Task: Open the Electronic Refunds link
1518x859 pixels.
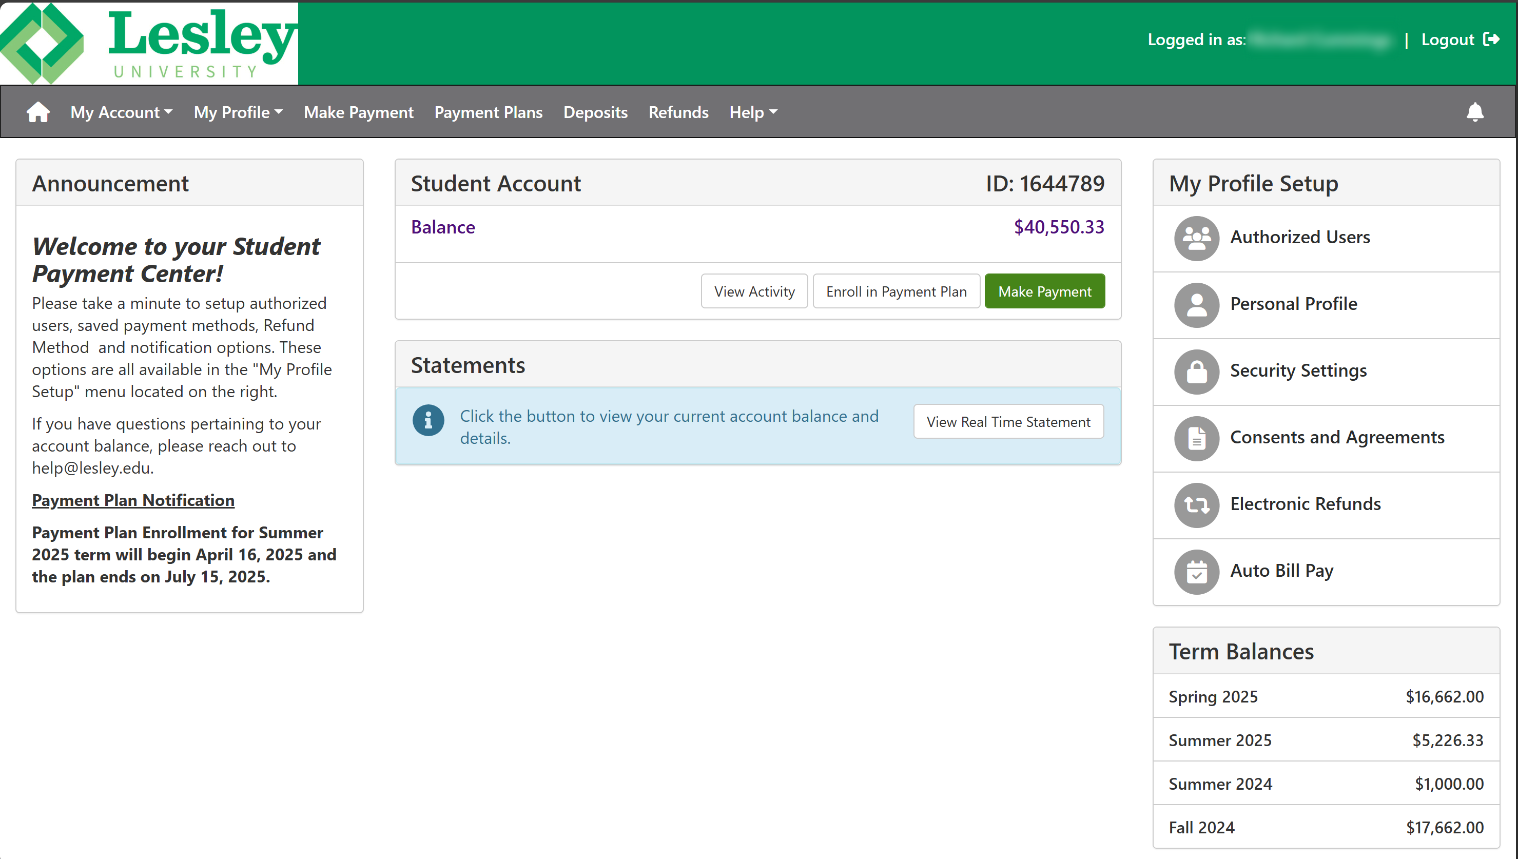Action: point(1305,504)
